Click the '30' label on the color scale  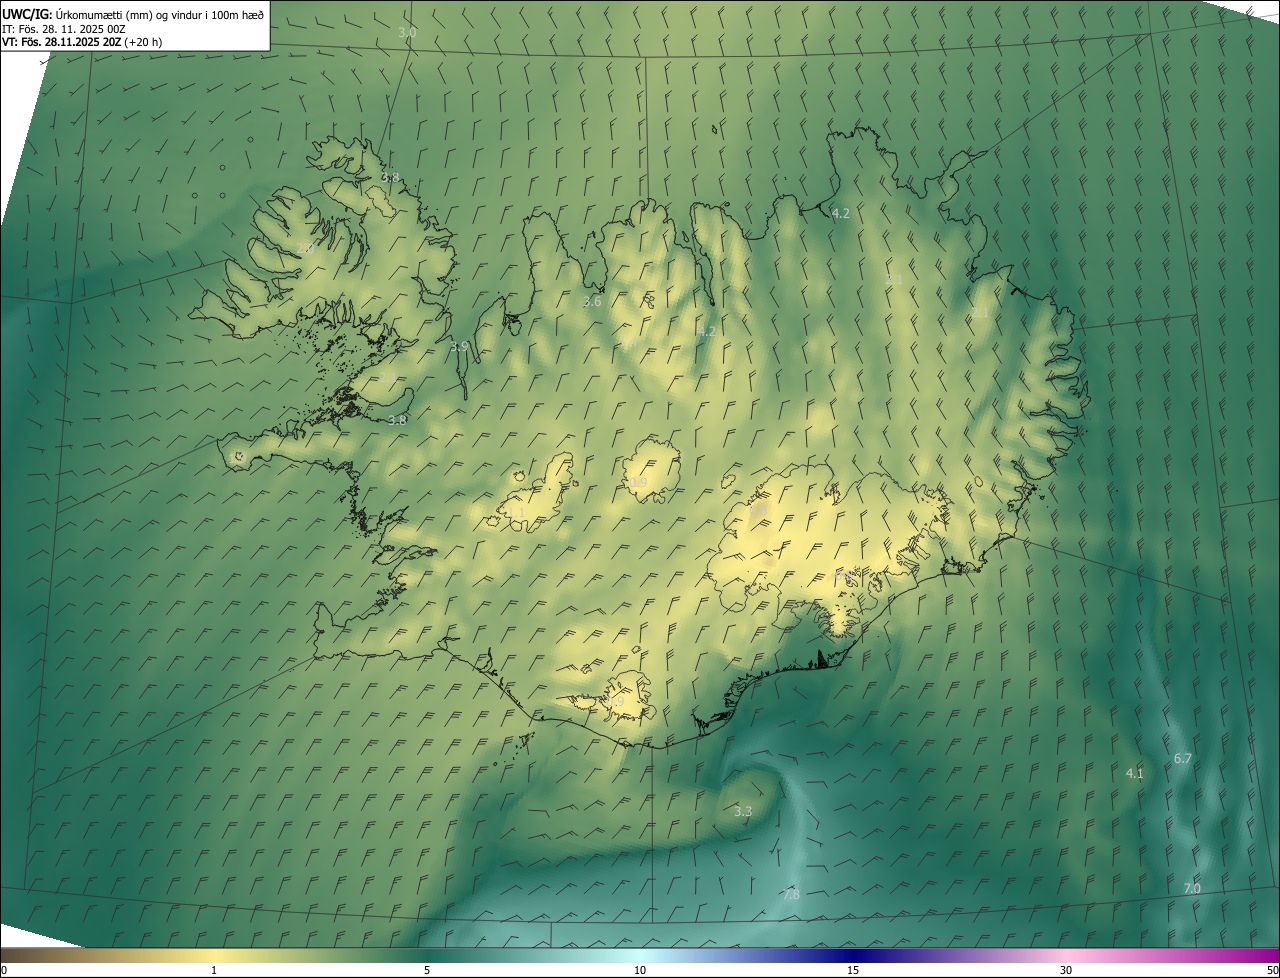coord(1066,970)
